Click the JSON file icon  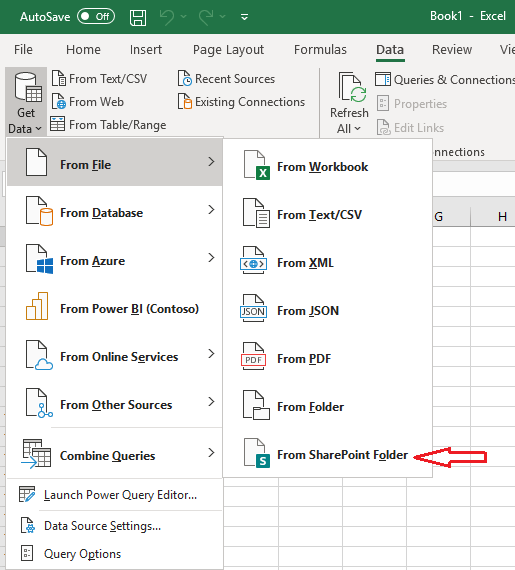[x=254, y=309]
